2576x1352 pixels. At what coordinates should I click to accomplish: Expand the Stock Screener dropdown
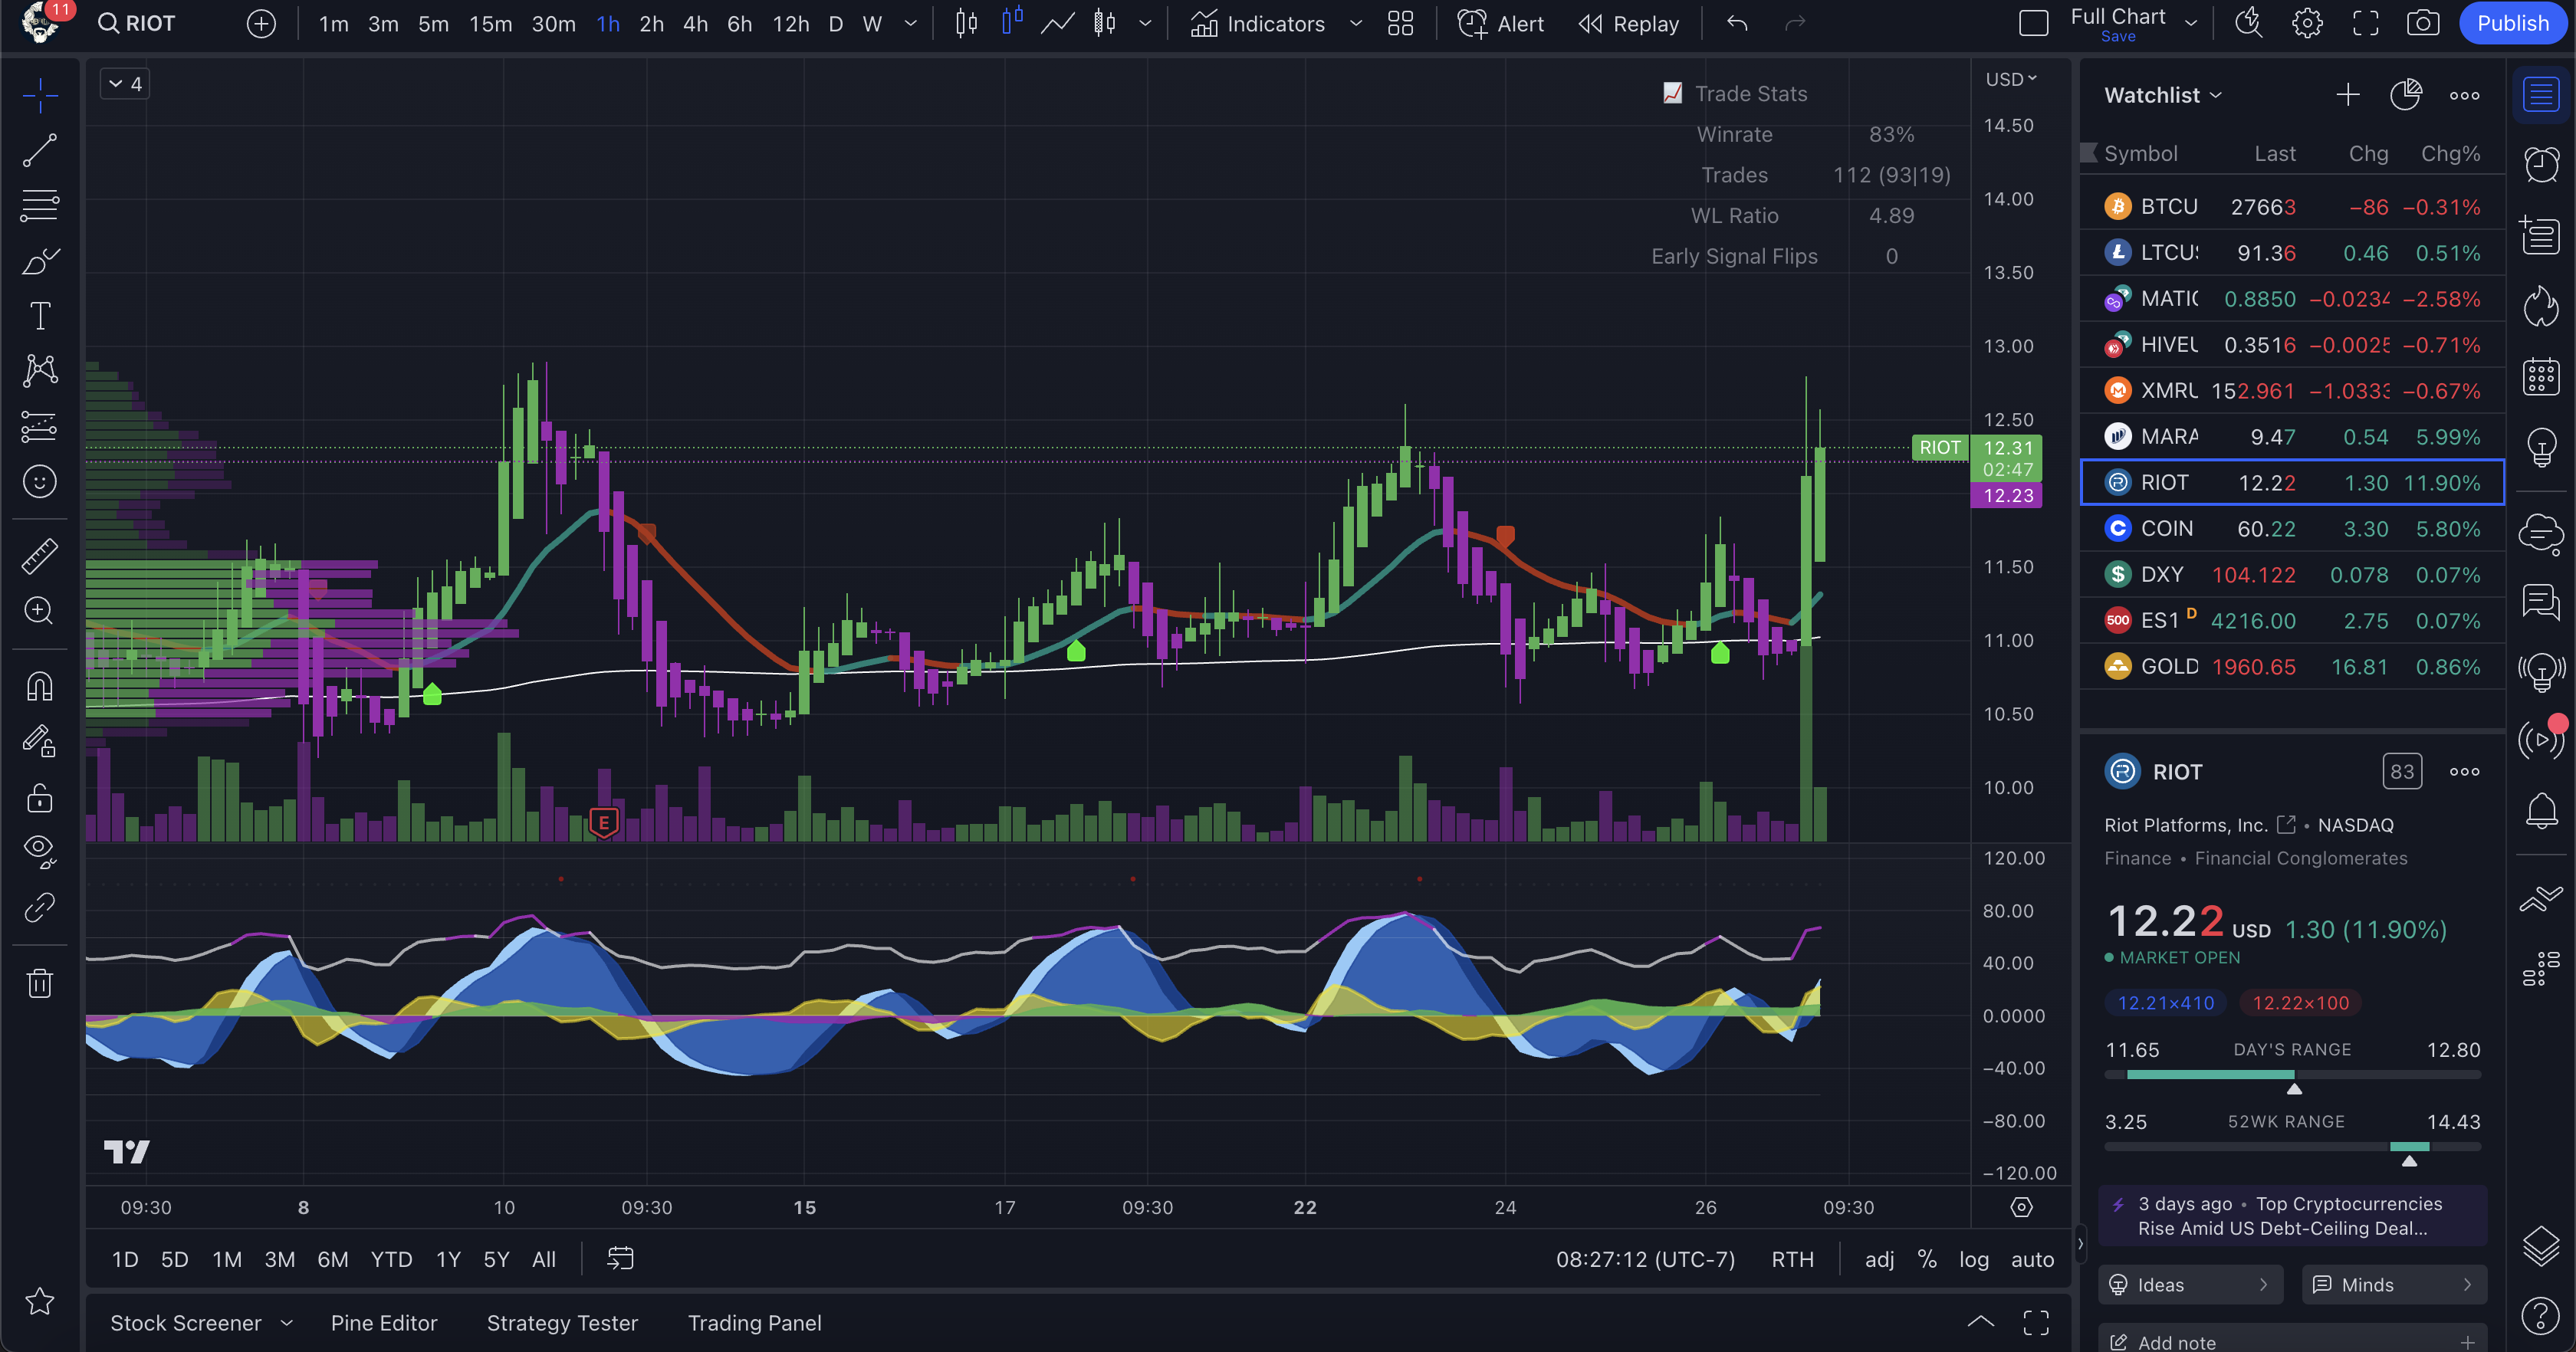[x=287, y=1322]
